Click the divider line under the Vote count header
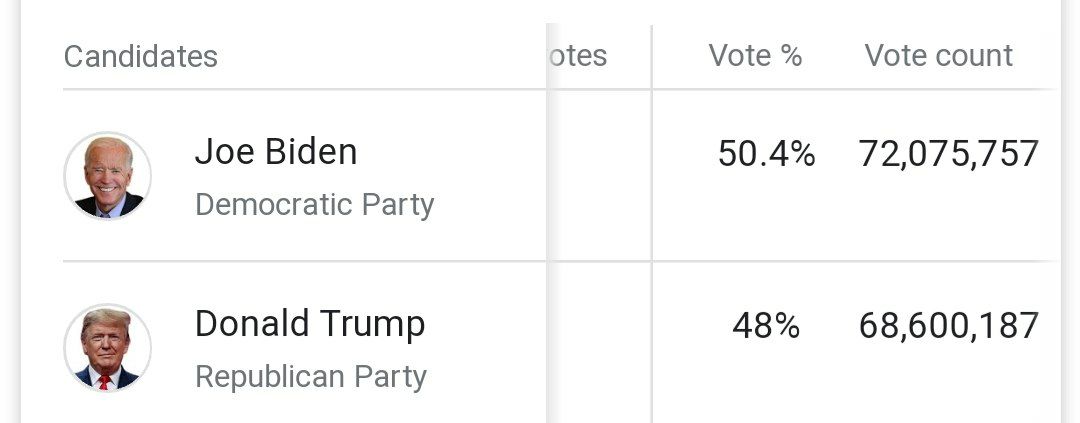The image size is (1080, 423). tap(940, 90)
